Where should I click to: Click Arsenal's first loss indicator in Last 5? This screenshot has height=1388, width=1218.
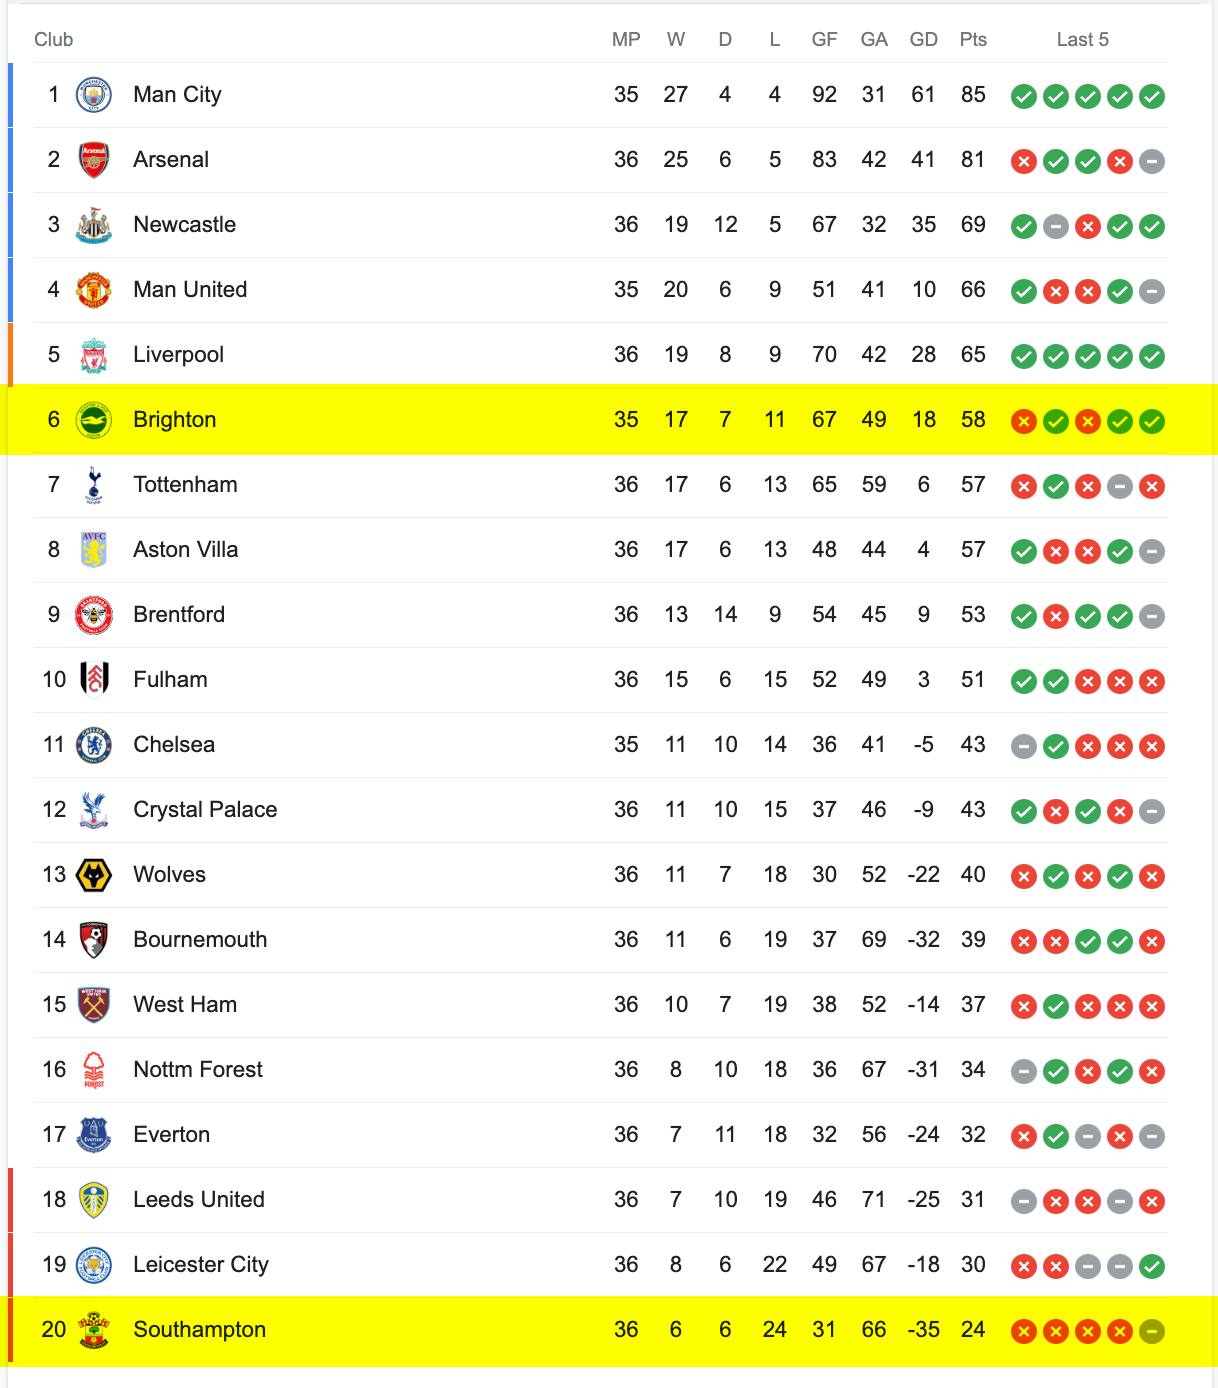point(1024,162)
